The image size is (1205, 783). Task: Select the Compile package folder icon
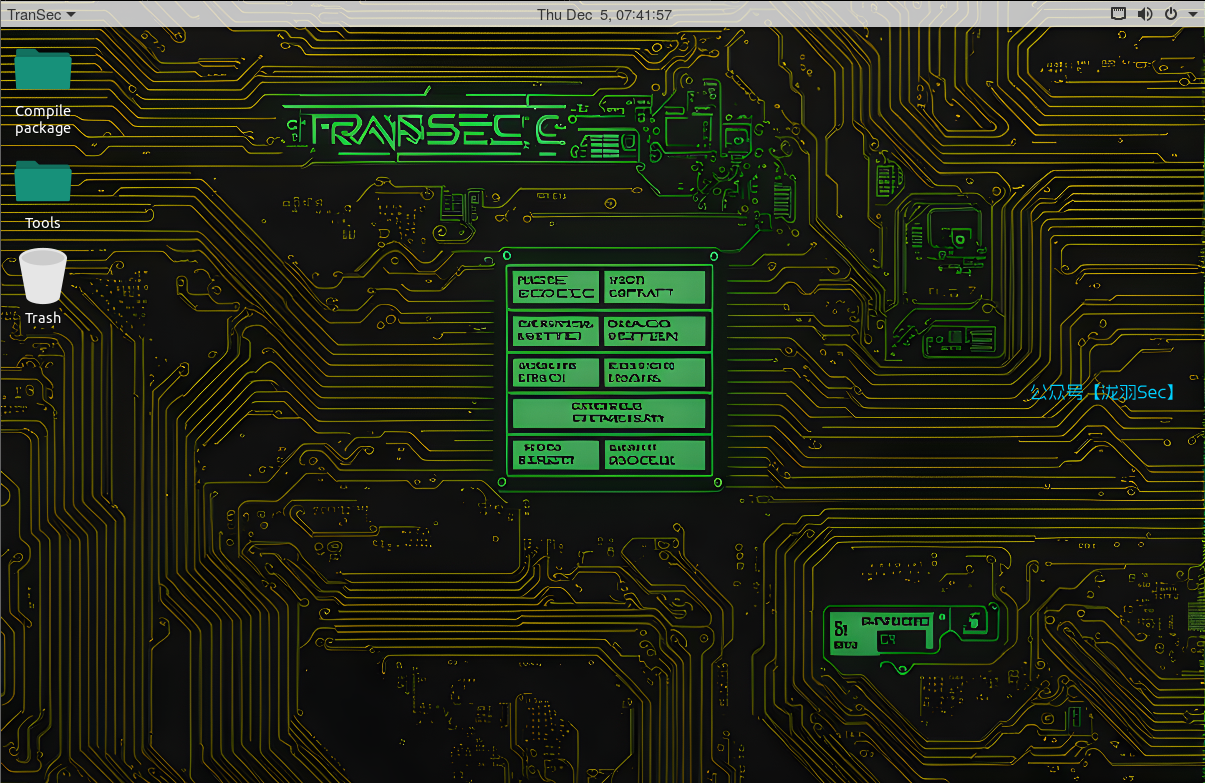coord(43,70)
